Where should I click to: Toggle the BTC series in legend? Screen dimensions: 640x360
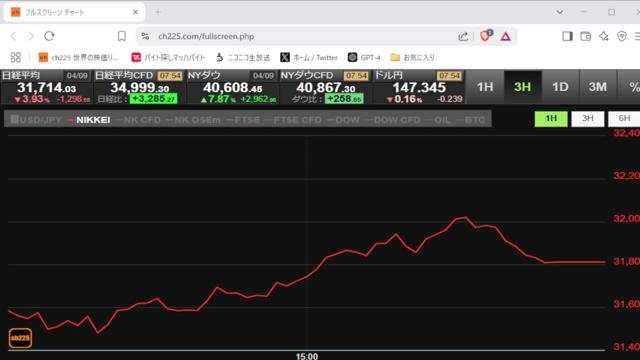click(470, 120)
